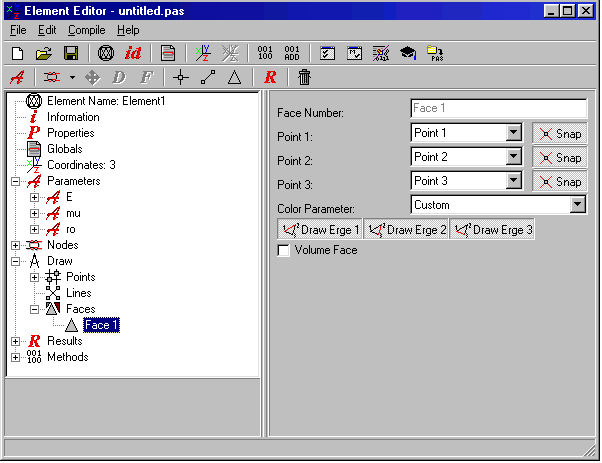This screenshot has height=463, width=602.
Task: Click the Snap button for Point 2
Action: [x=559, y=157]
